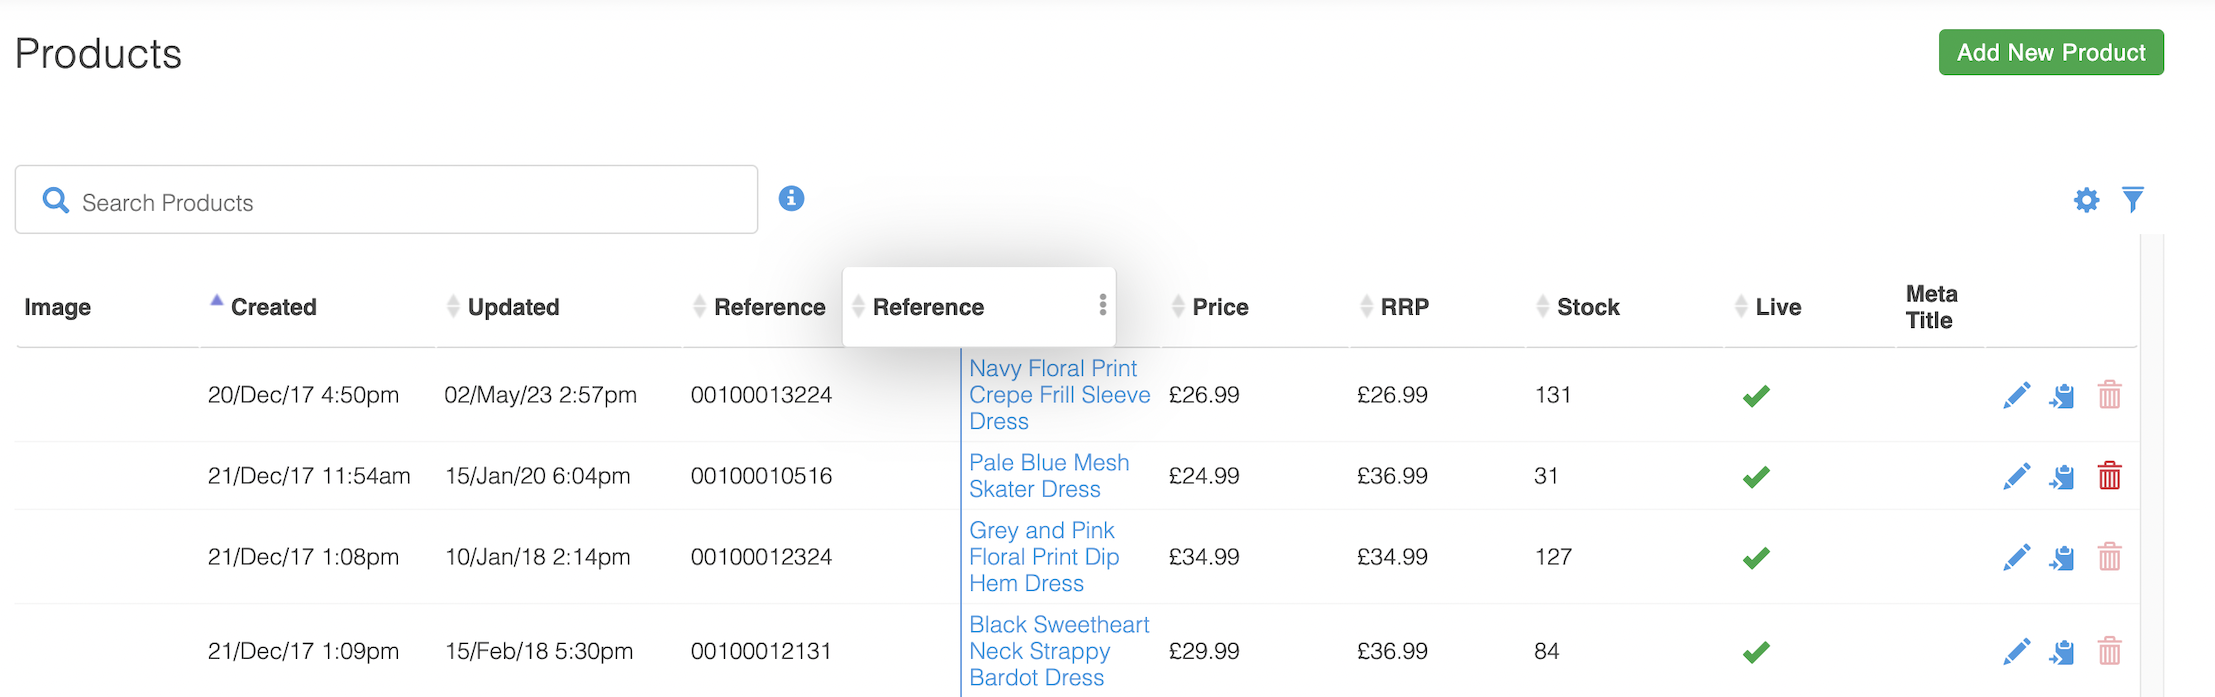Sort products by Stock level

[x=1587, y=307]
